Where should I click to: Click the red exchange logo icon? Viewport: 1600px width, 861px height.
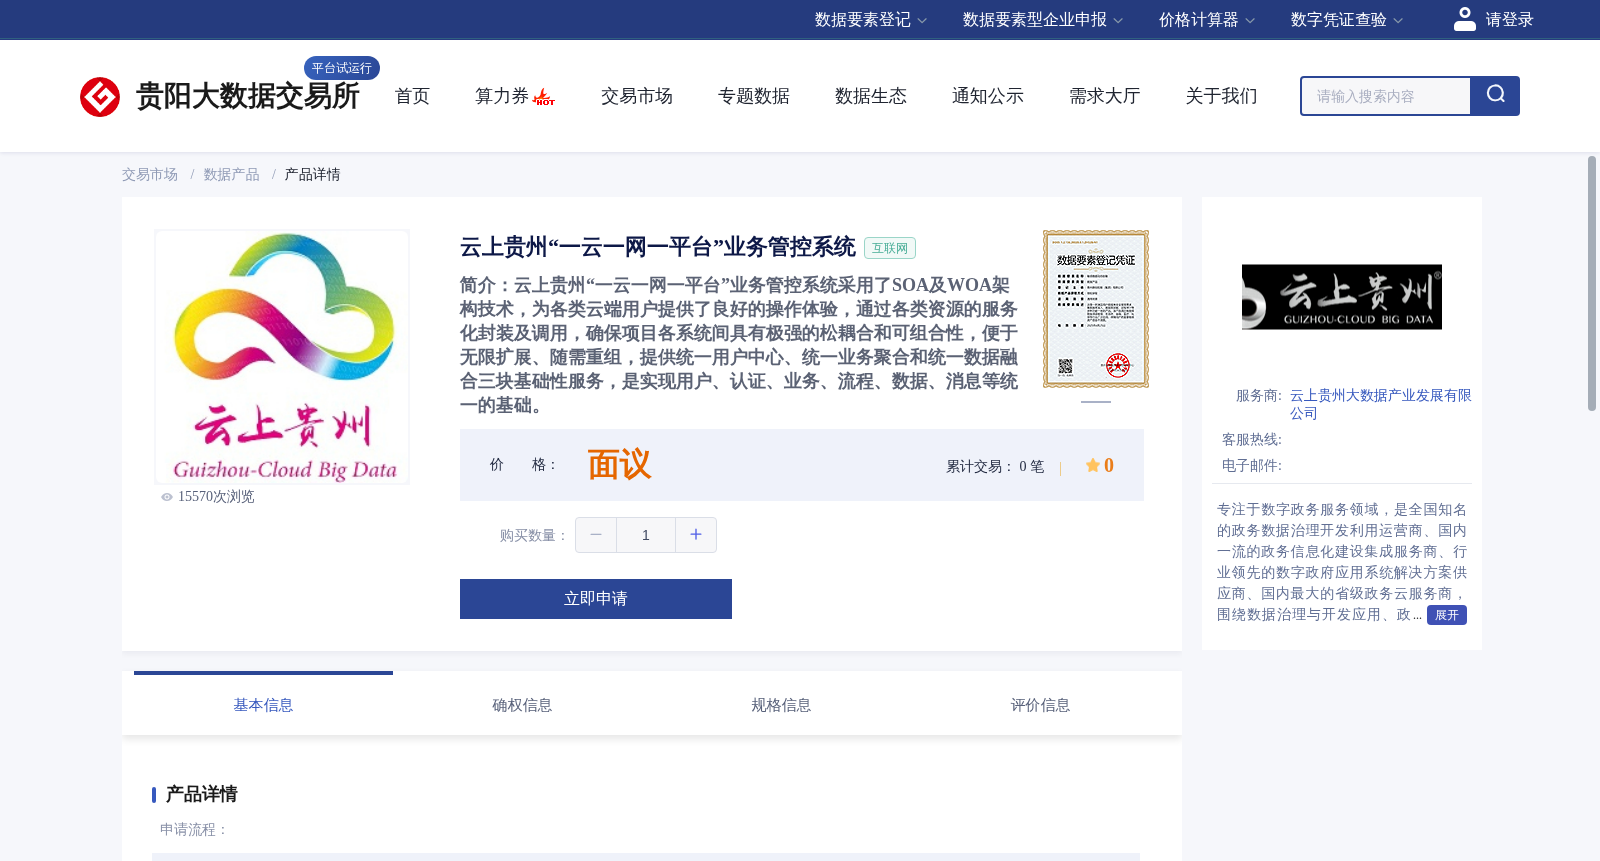click(x=100, y=97)
